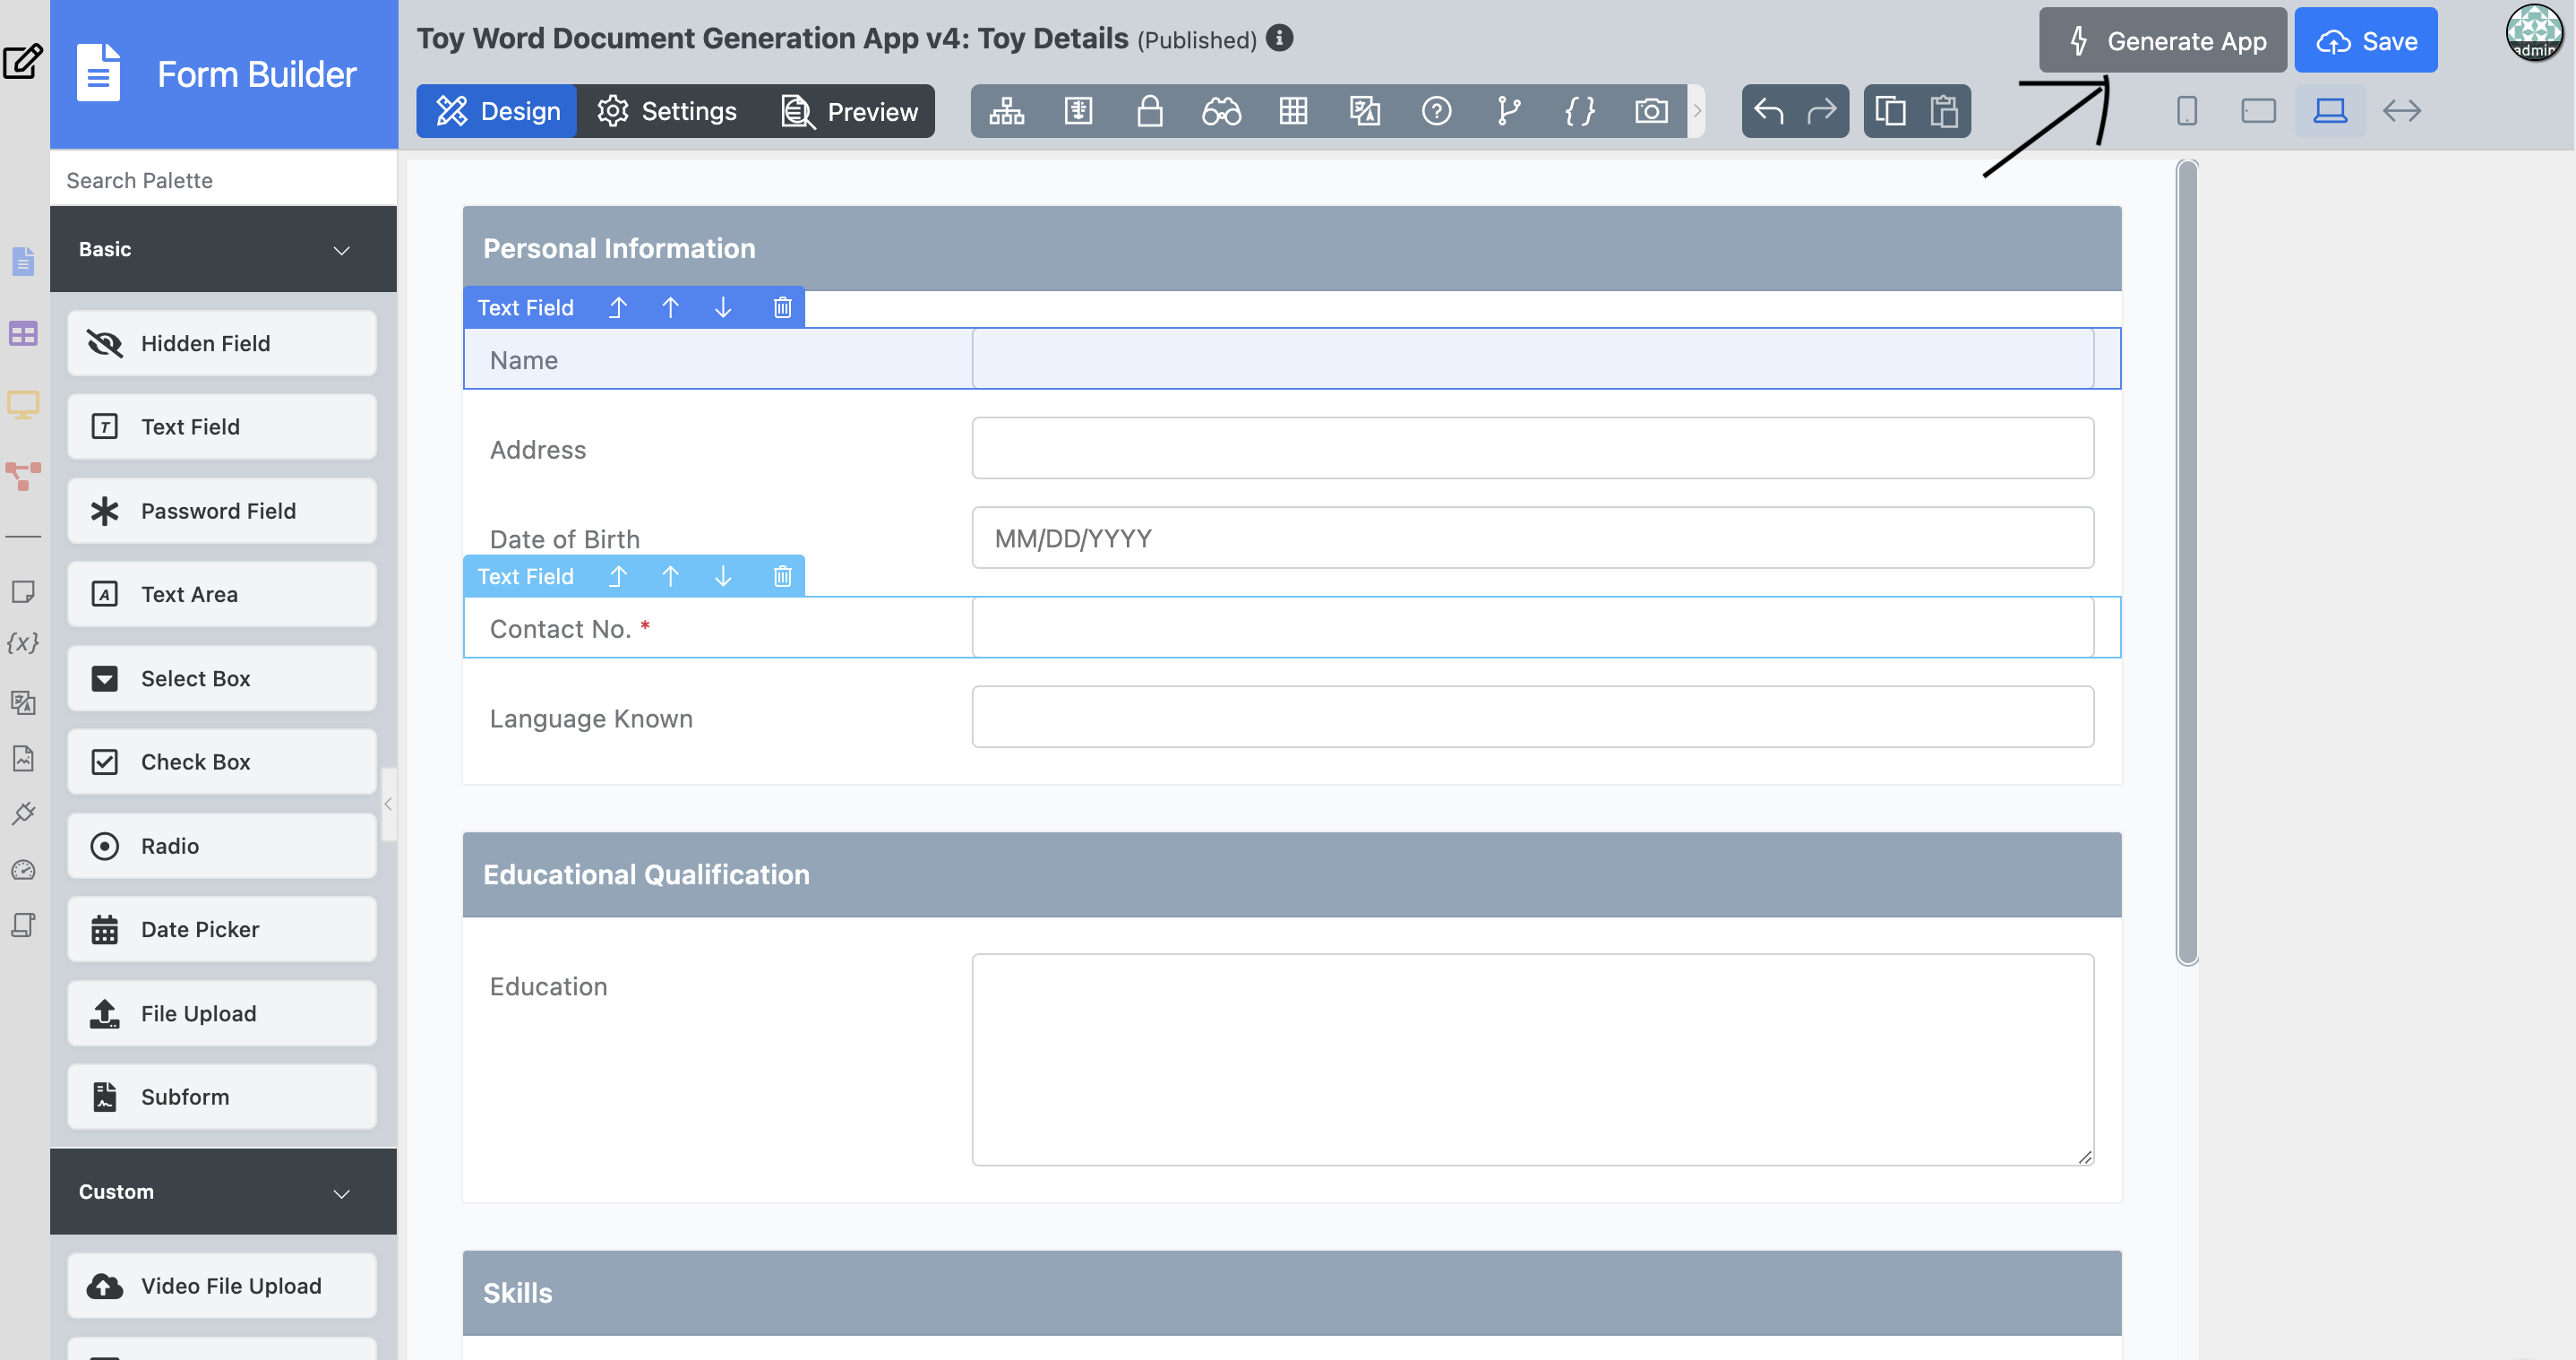This screenshot has width=2576, height=1360.
Task: Open the Settings tab
Action: coord(668,111)
